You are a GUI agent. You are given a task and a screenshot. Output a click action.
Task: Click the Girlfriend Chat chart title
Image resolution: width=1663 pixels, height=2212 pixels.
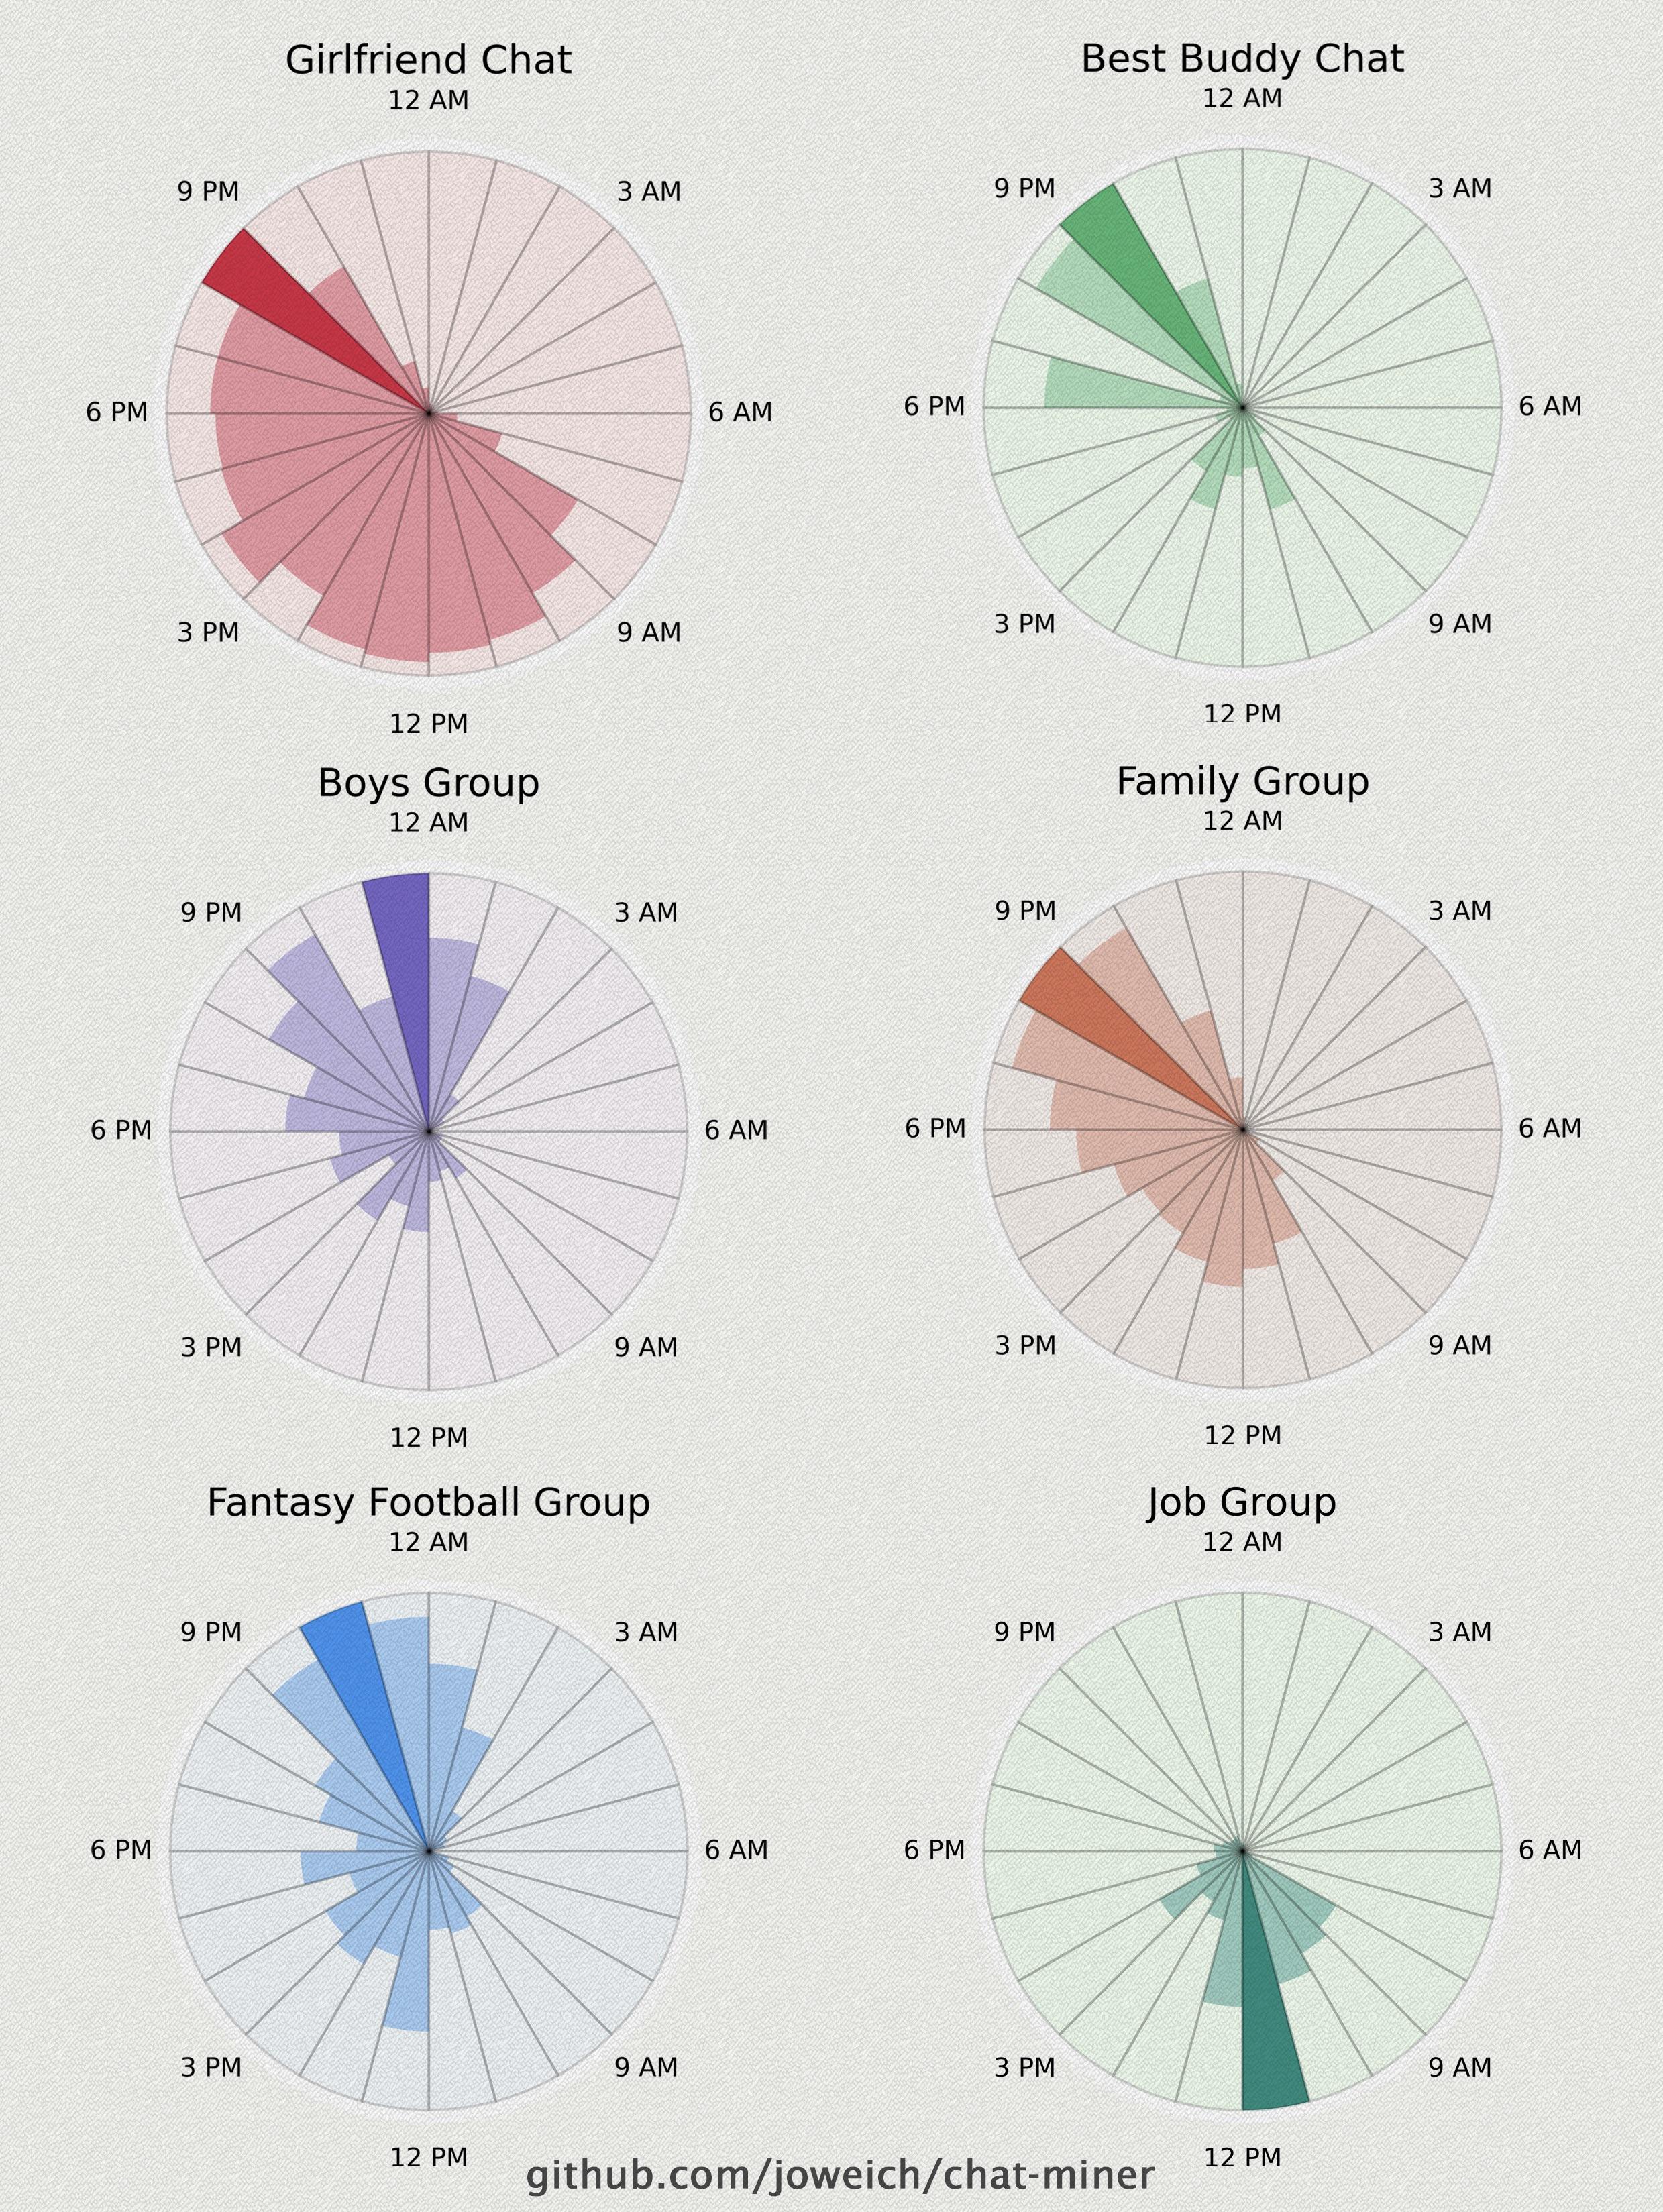(428, 60)
